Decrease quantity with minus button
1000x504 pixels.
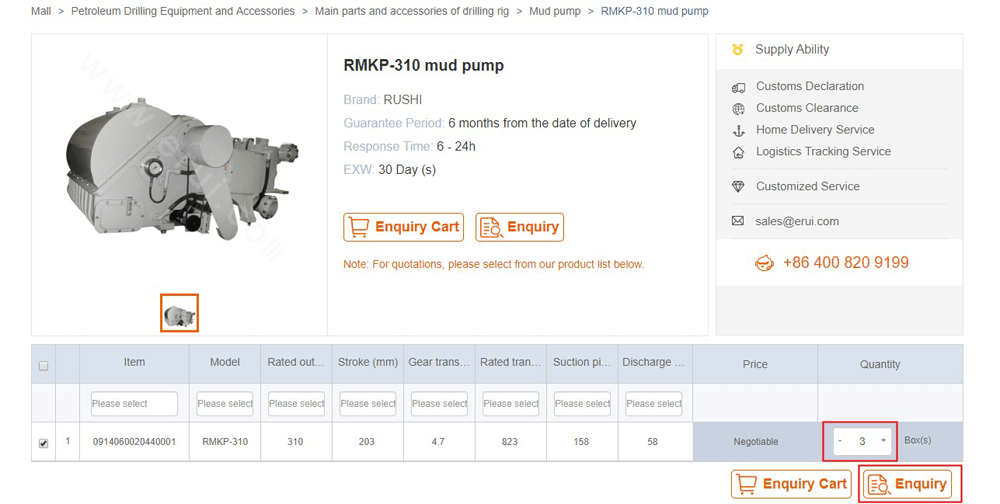point(840,441)
